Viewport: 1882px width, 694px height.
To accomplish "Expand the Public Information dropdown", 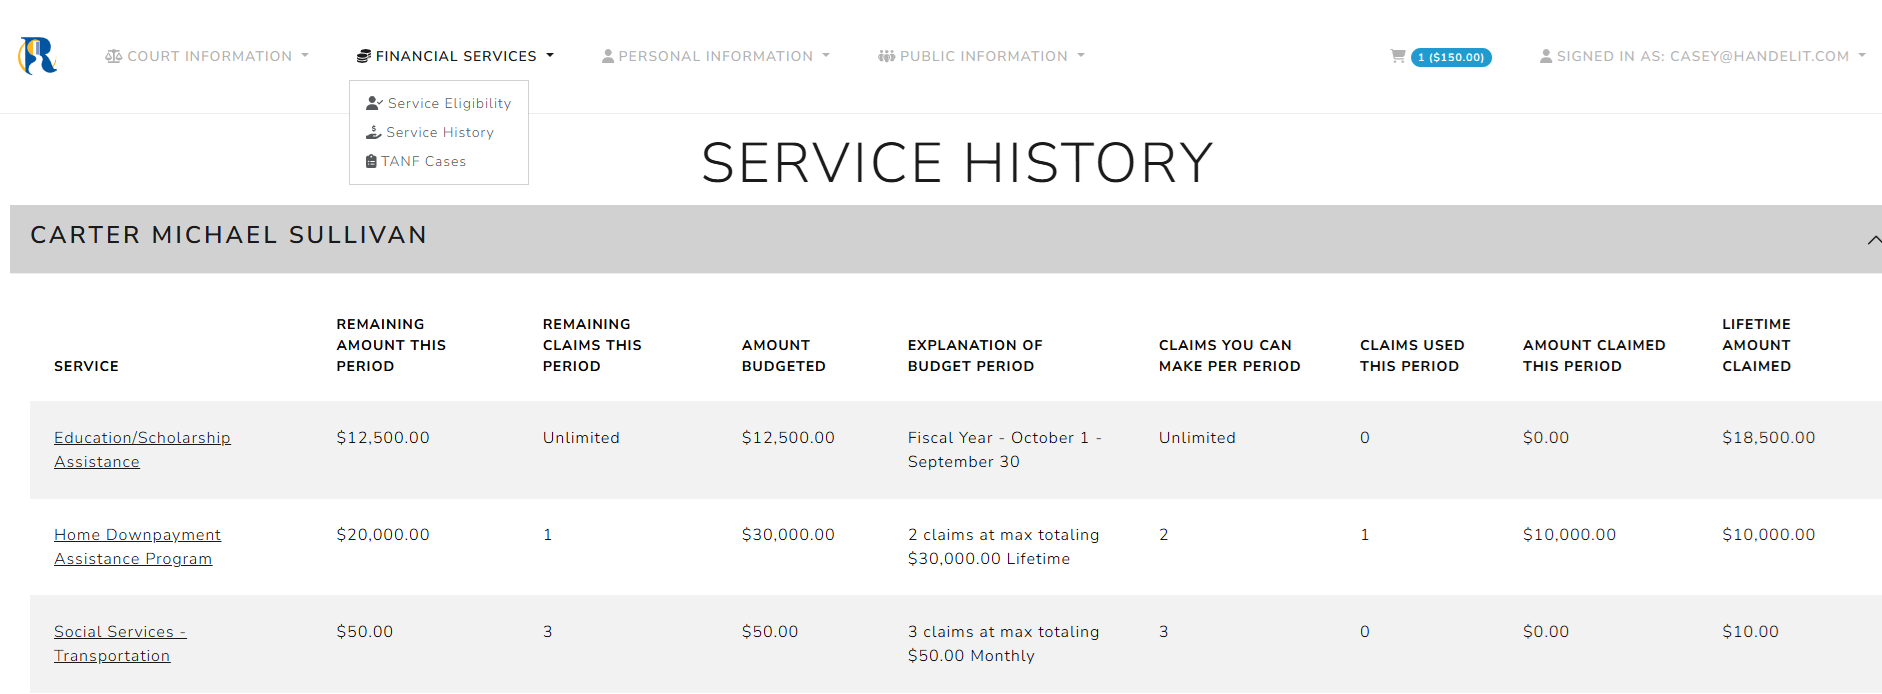I will [x=983, y=57].
